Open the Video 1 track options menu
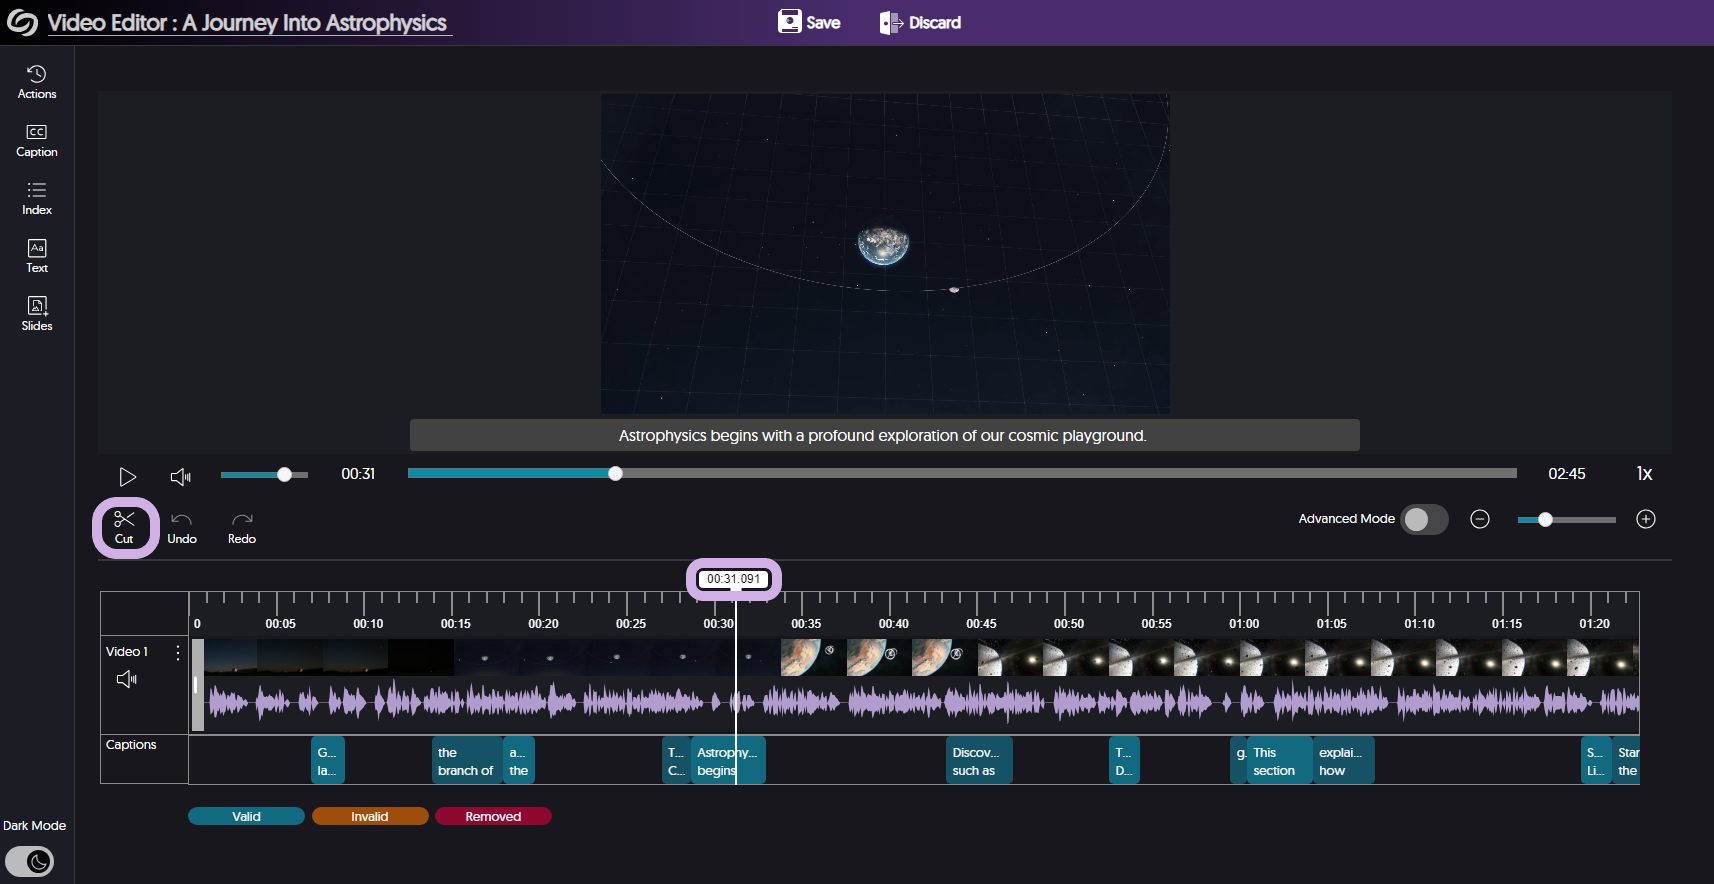 [178, 653]
